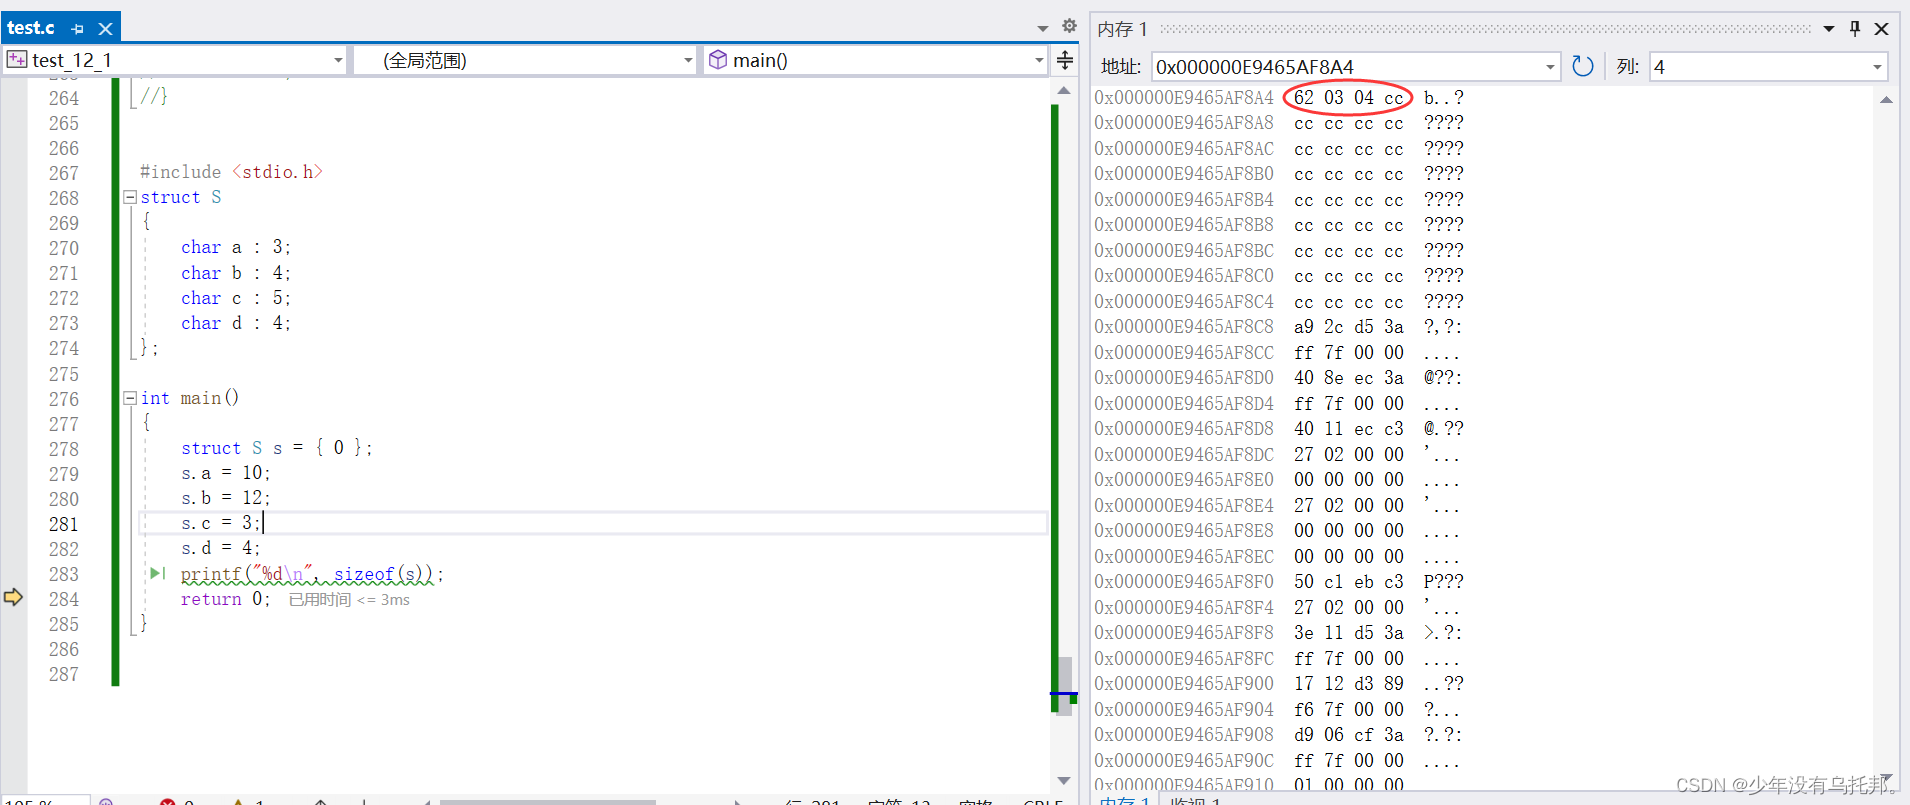
Task: Click the line 'char a : 3;'
Action: coord(236,247)
